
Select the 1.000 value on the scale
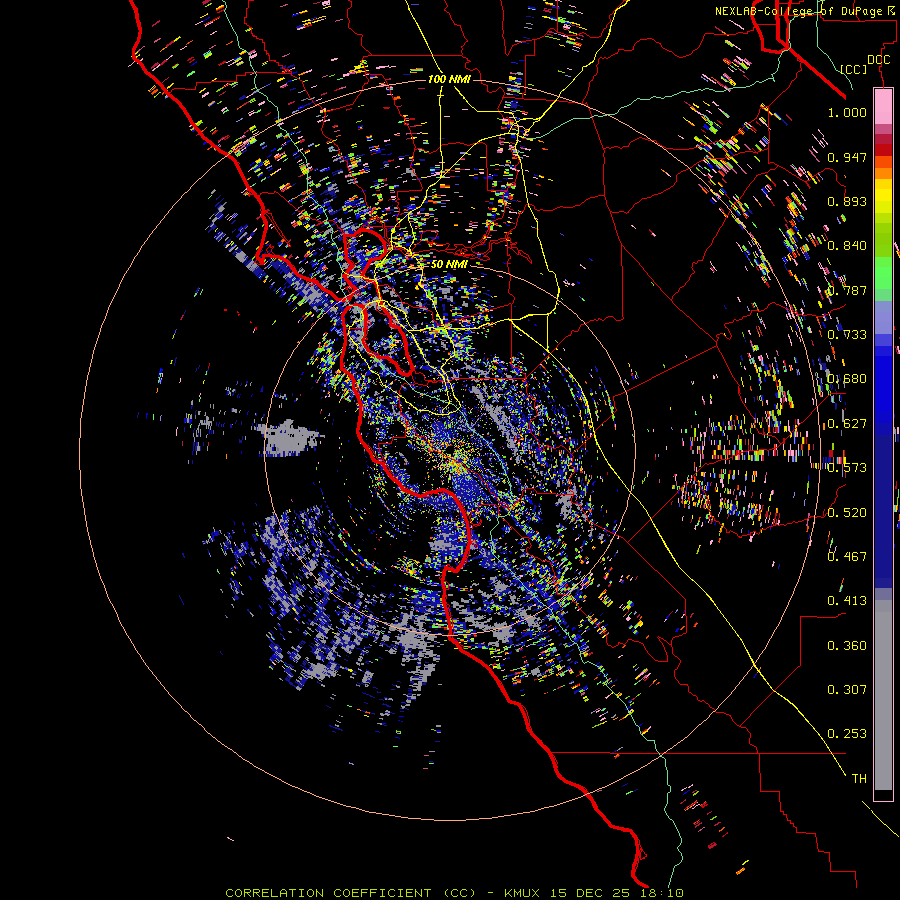(x=847, y=112)
